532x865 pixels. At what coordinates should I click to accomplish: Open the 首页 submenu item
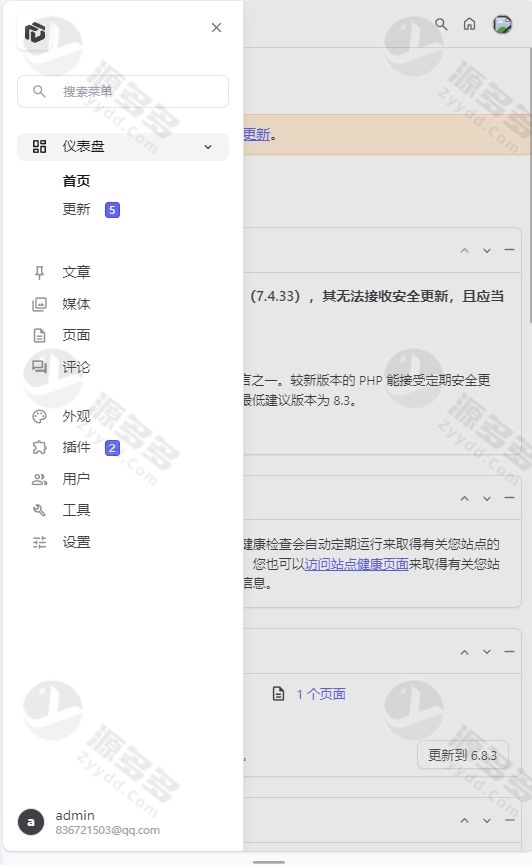coord(76,181)
